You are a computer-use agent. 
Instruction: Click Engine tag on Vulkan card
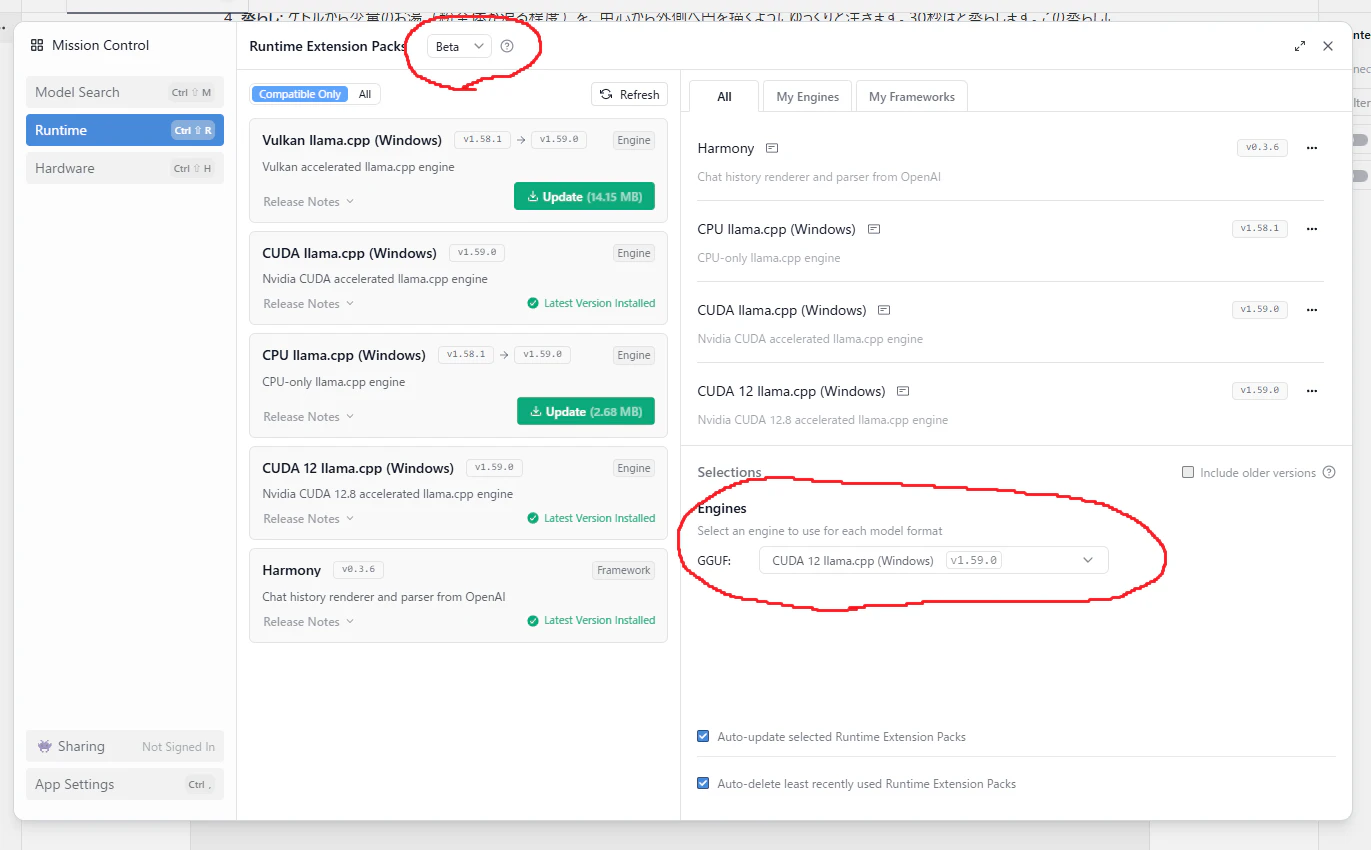pyautogui.click(x=634, y=140)
